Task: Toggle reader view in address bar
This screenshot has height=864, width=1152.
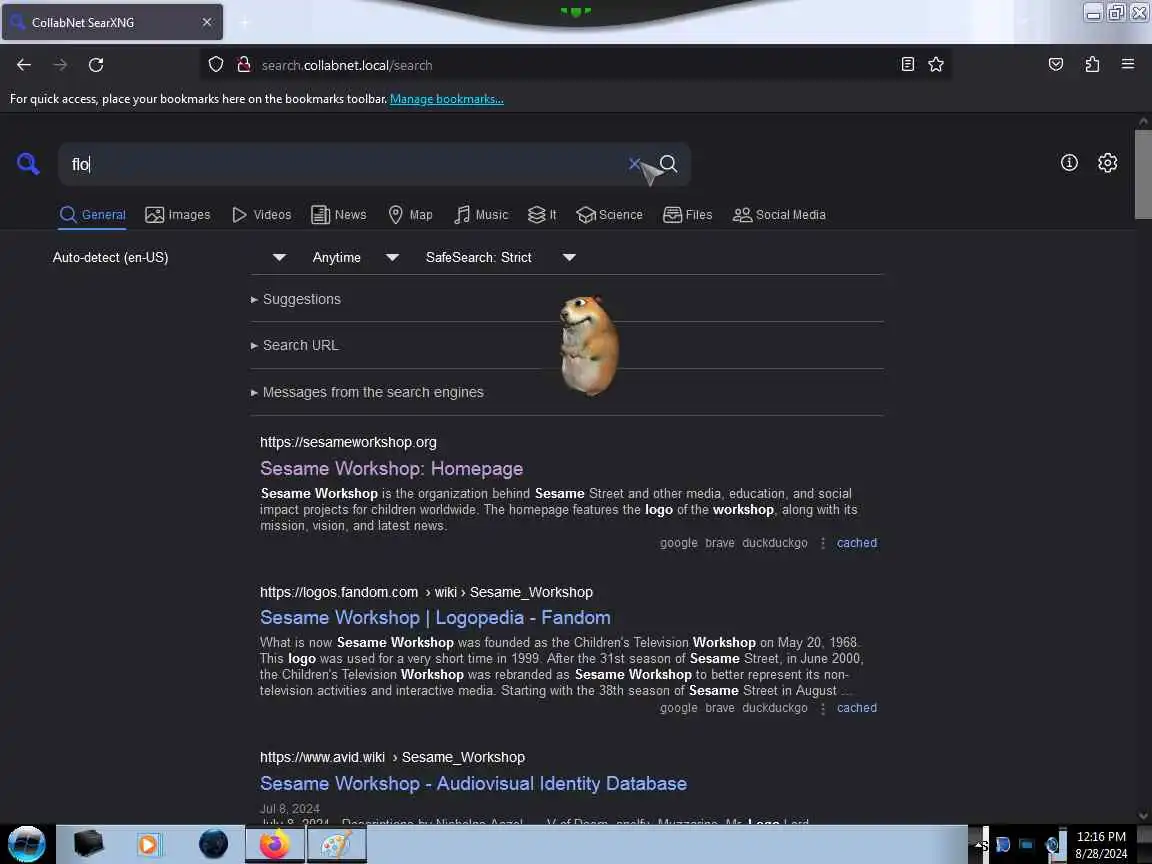Action: (907, 65)
